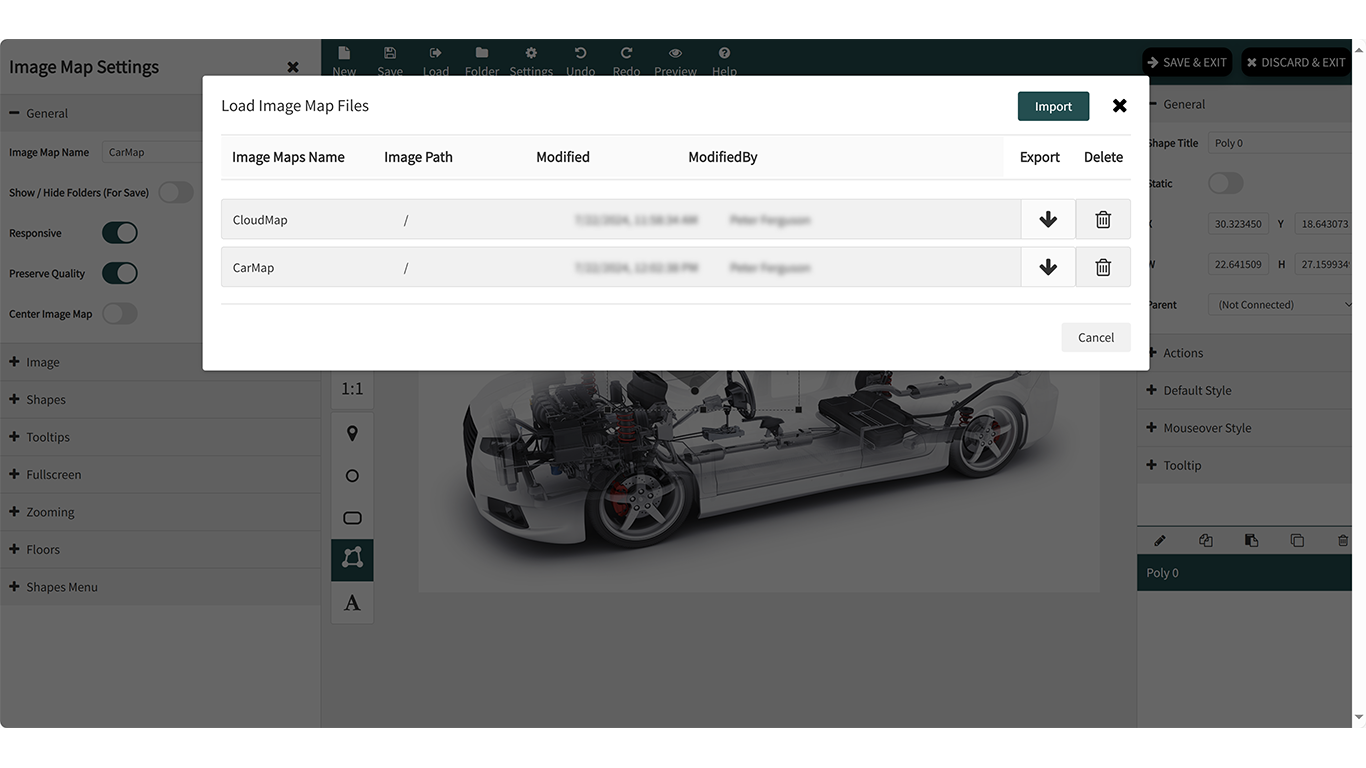This screenshot has height=768, width=1366.
Task: Export the CarMap image map
Action: pos(1048,267)
